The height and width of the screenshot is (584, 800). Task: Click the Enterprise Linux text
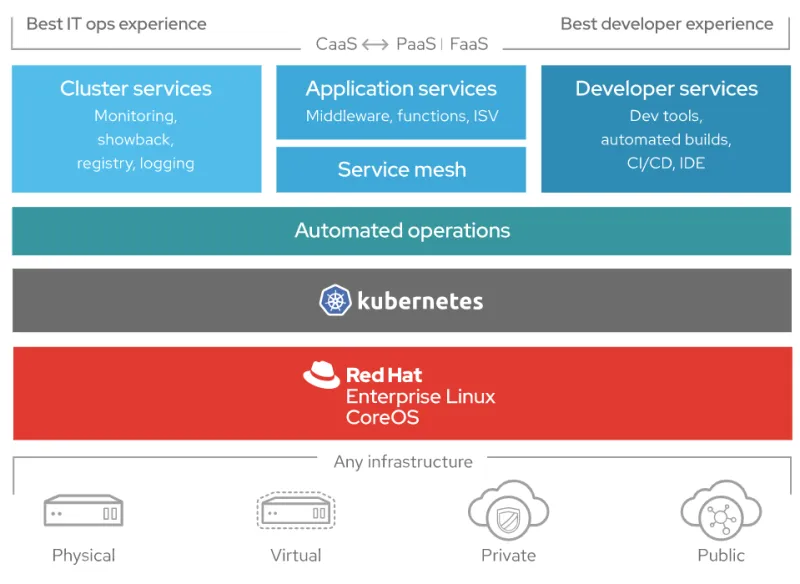420,396
